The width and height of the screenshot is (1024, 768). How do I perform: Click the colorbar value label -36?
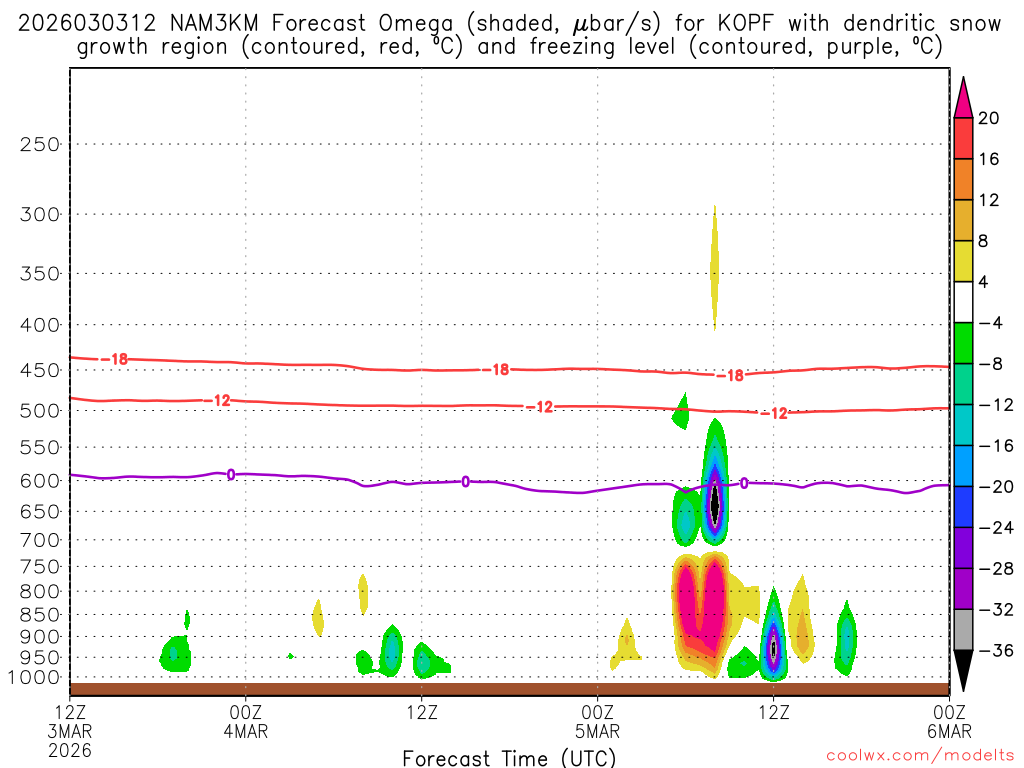tap(996, 650)
